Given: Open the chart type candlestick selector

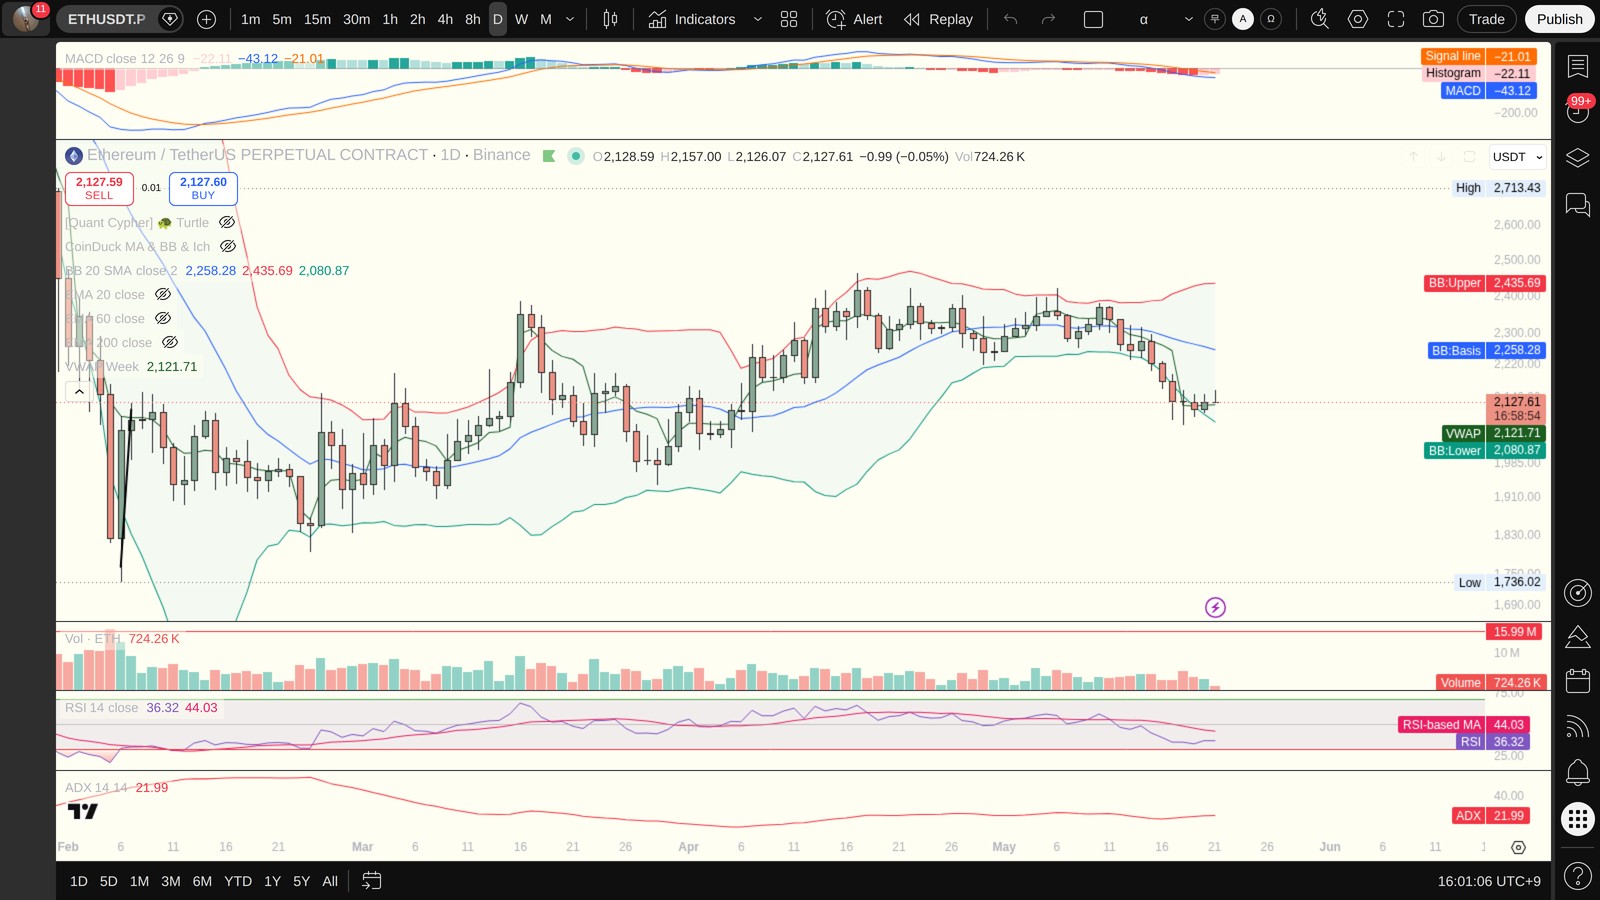Looking at the screenshot, I should 610,19.
